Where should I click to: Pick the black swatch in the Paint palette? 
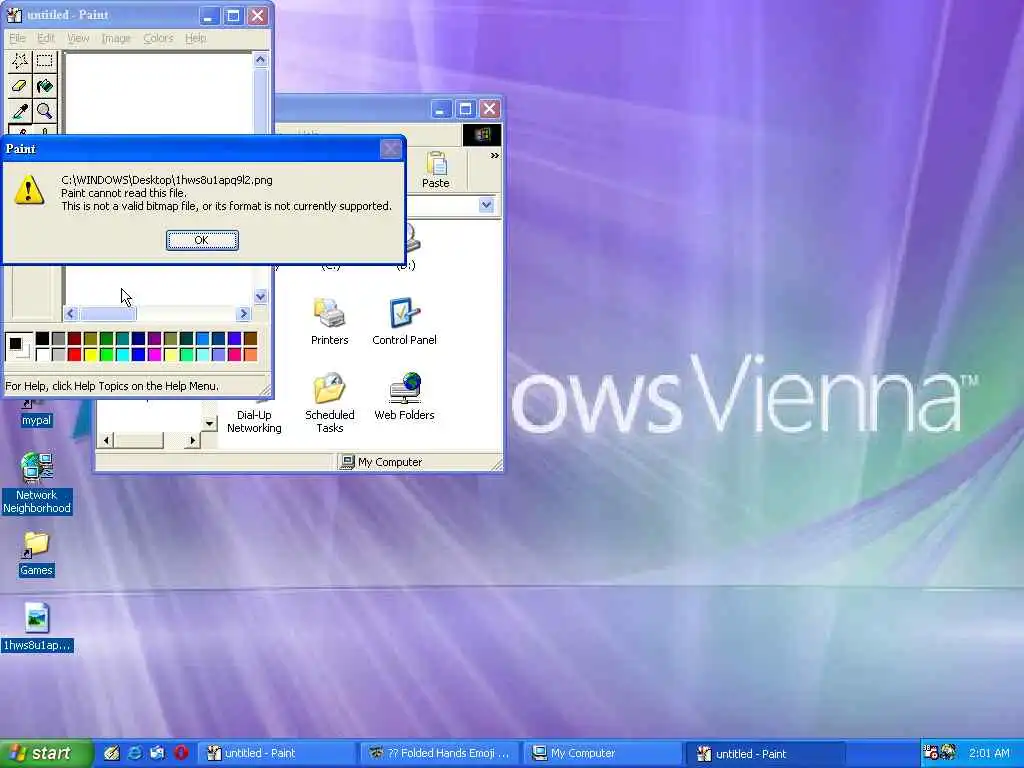[42, 338]
